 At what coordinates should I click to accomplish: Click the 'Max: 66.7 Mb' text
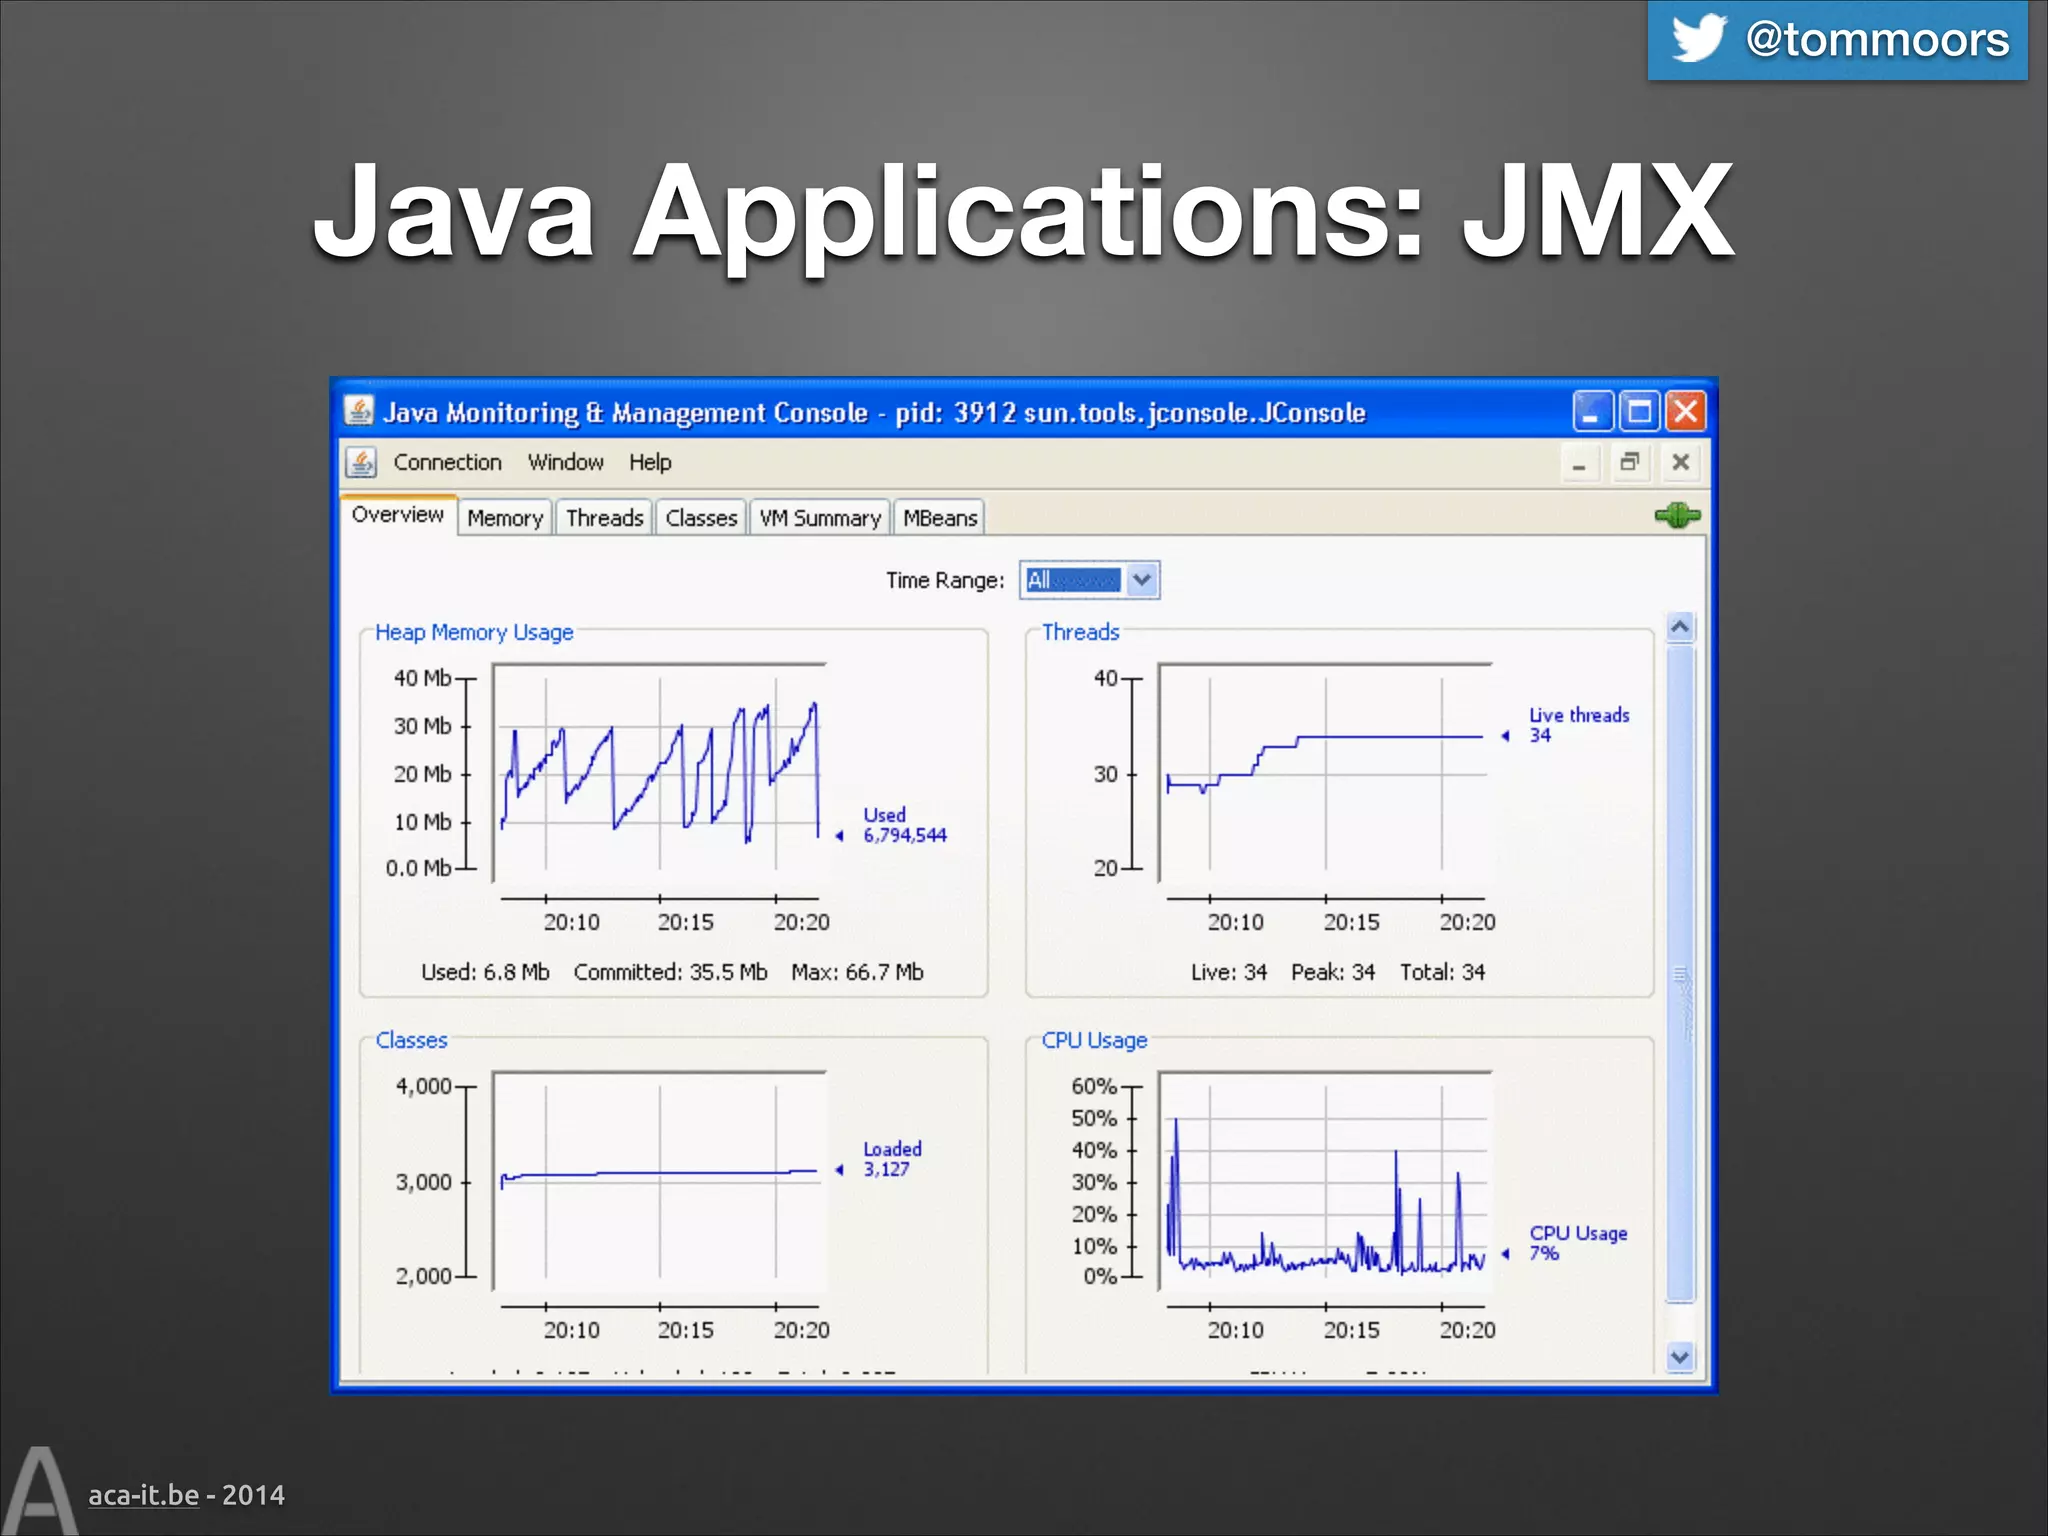click(x=857, y=972)
